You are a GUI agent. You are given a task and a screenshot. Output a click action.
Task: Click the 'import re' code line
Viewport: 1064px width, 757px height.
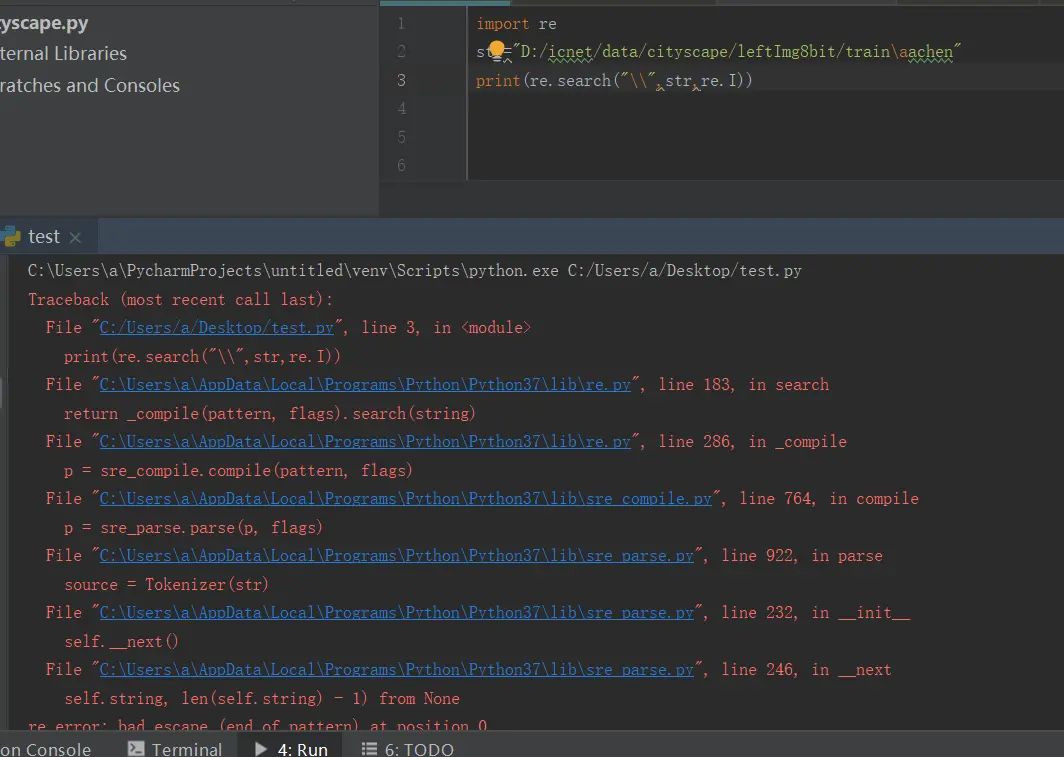pos(516,24)
